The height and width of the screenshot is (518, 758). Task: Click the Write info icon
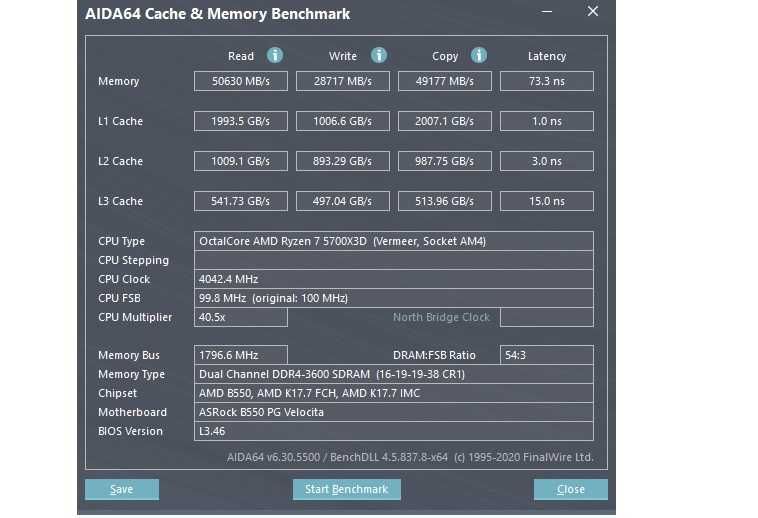[x=379, y=56]
